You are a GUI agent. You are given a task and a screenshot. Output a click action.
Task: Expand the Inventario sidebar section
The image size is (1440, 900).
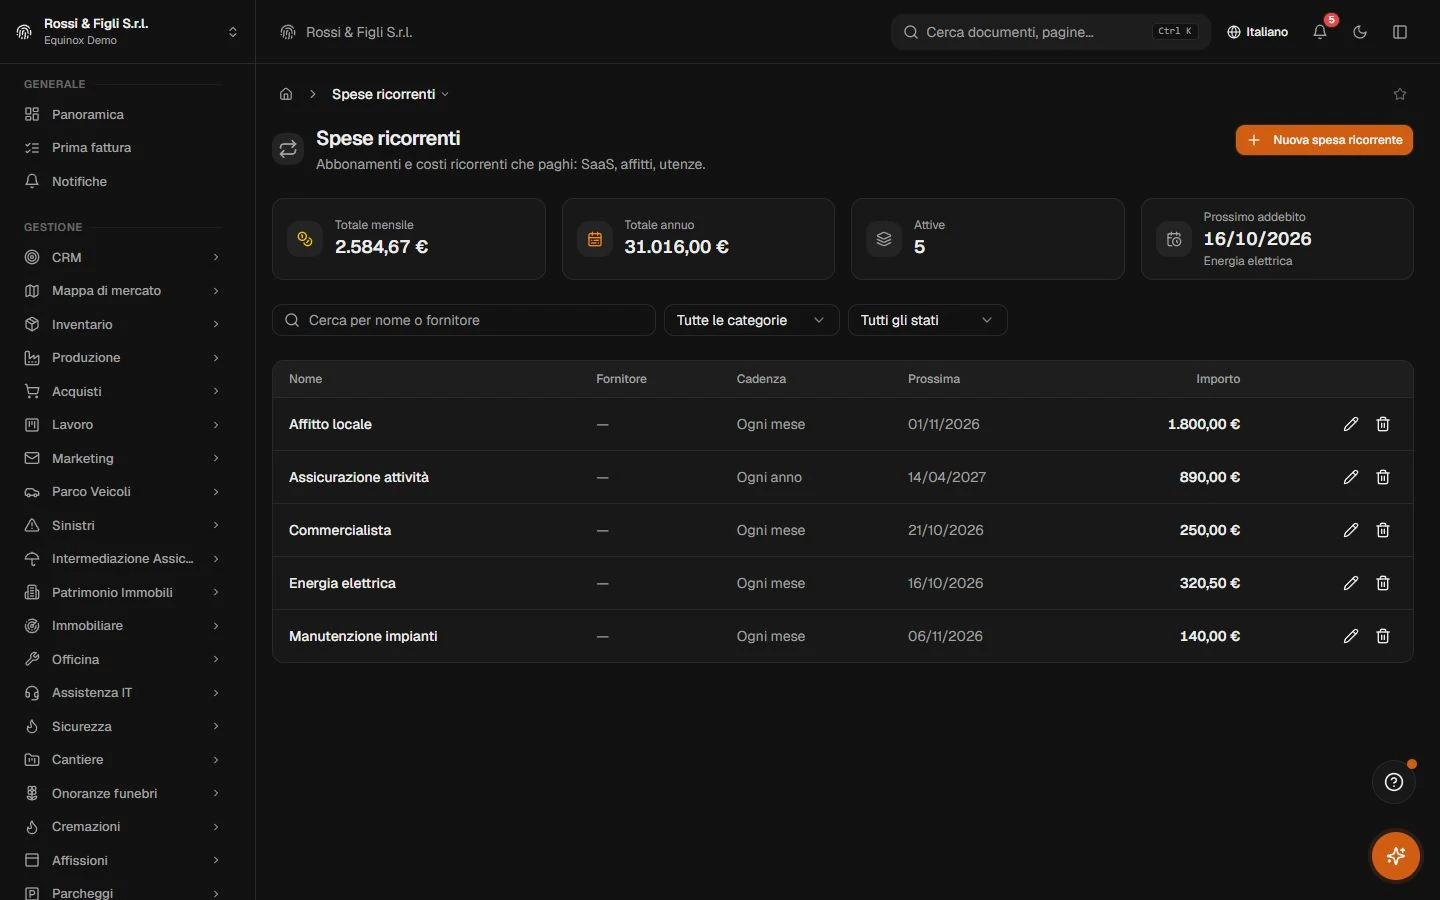pyautogui.click(x=122, y=324)
